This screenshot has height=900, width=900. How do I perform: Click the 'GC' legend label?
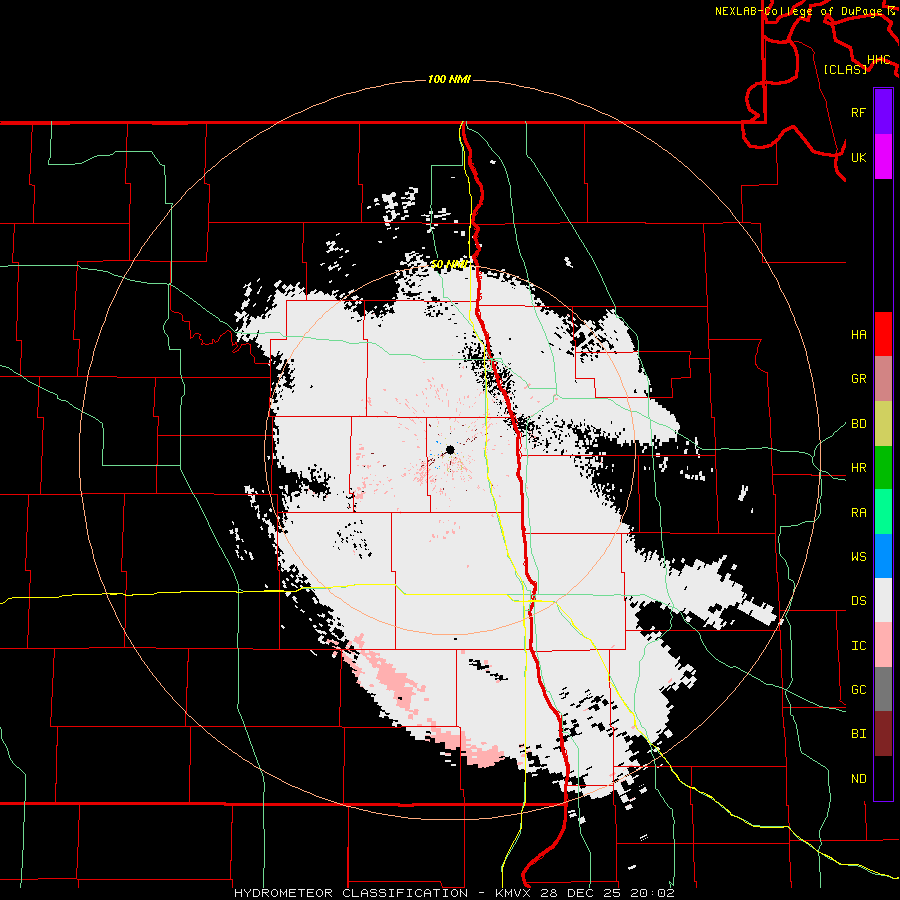(x=859, y=690)
